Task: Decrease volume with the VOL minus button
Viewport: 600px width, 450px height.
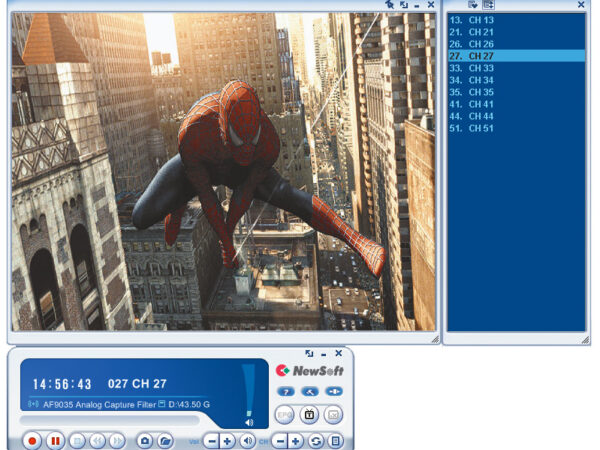Action: [211, 440]
